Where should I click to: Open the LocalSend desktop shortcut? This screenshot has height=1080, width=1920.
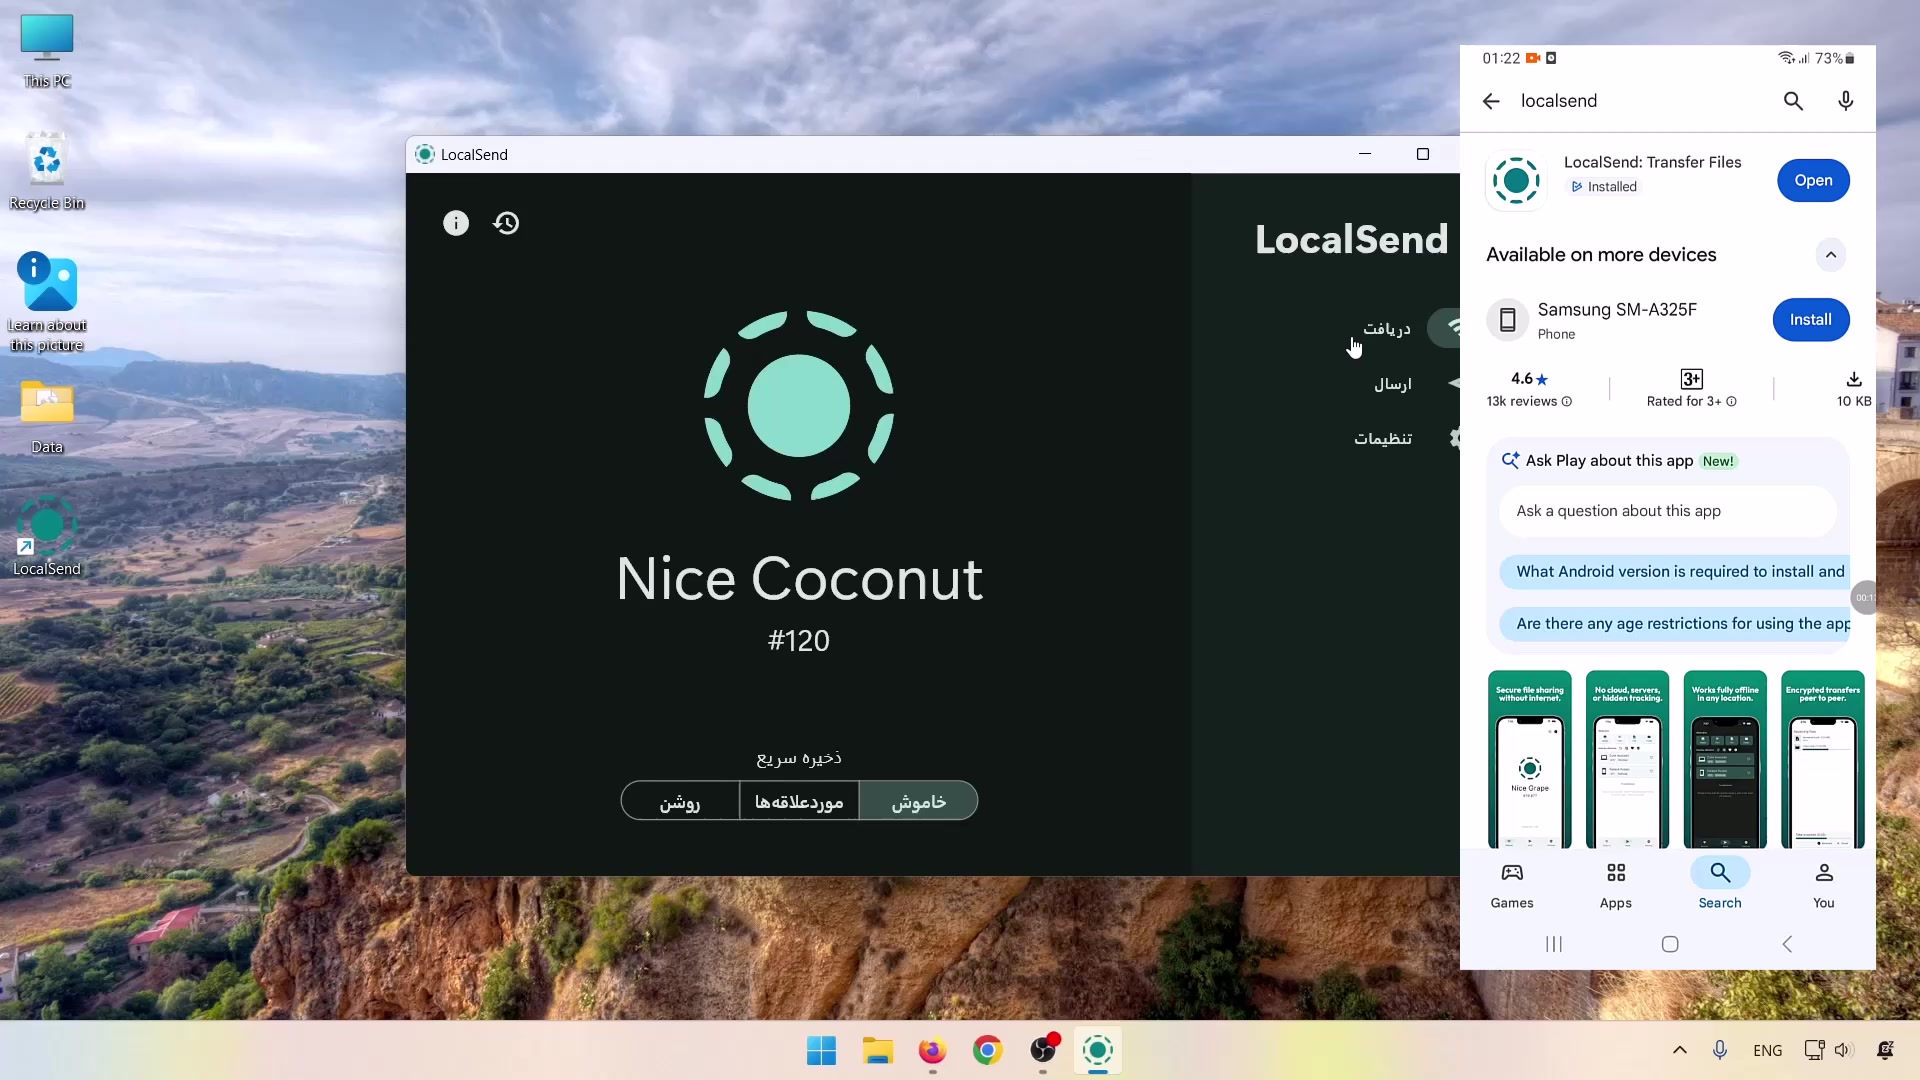[x=47, y=537]
